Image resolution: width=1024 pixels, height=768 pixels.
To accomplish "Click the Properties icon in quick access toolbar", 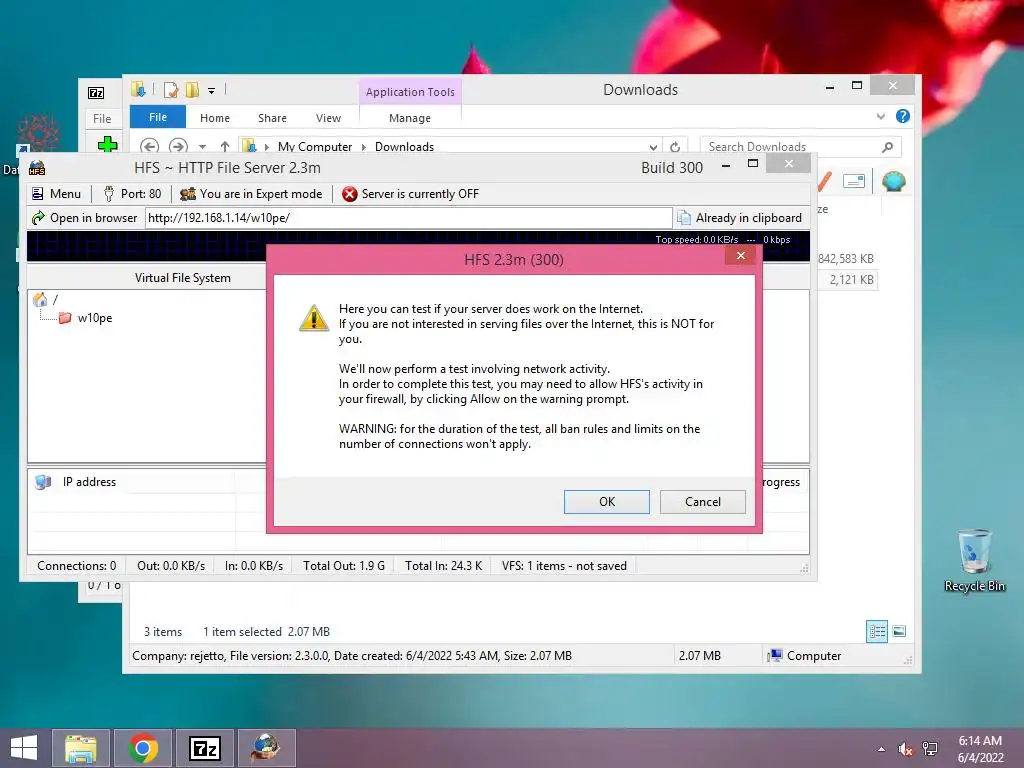I will click(x=171, y=90).
